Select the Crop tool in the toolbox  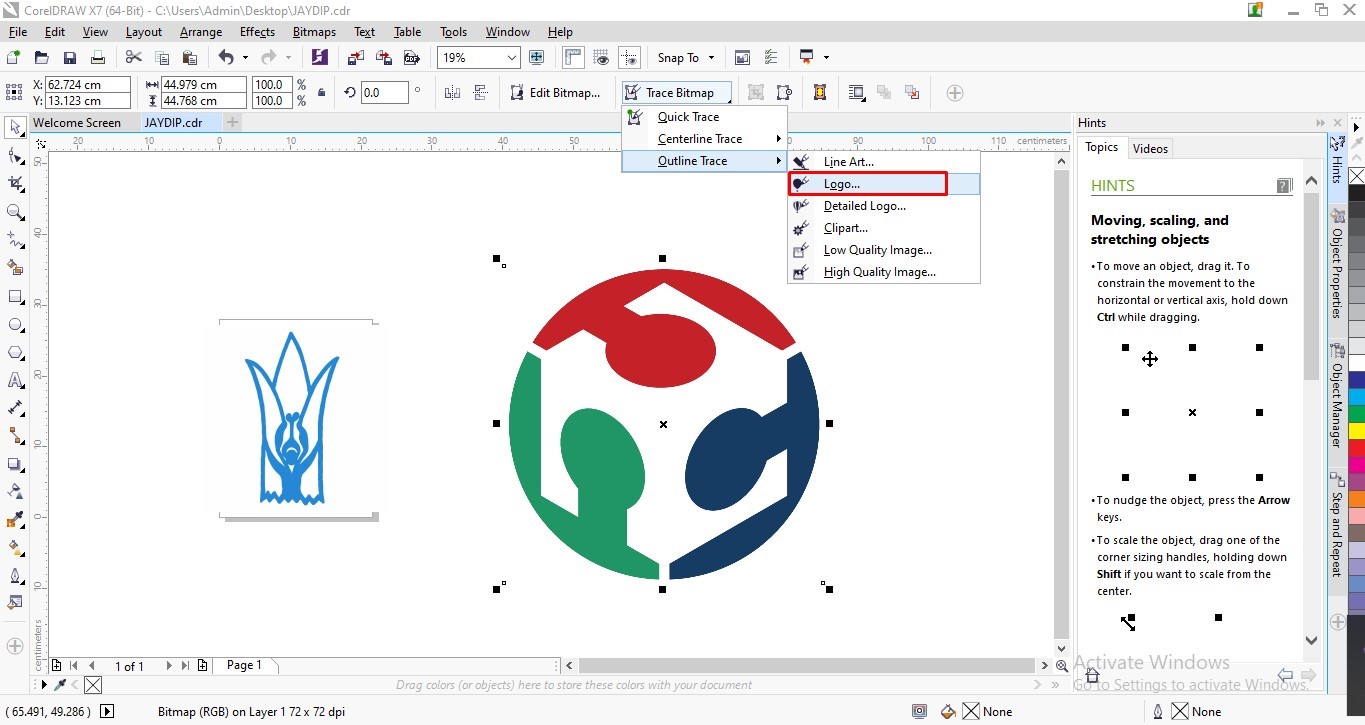pos(15,184)
